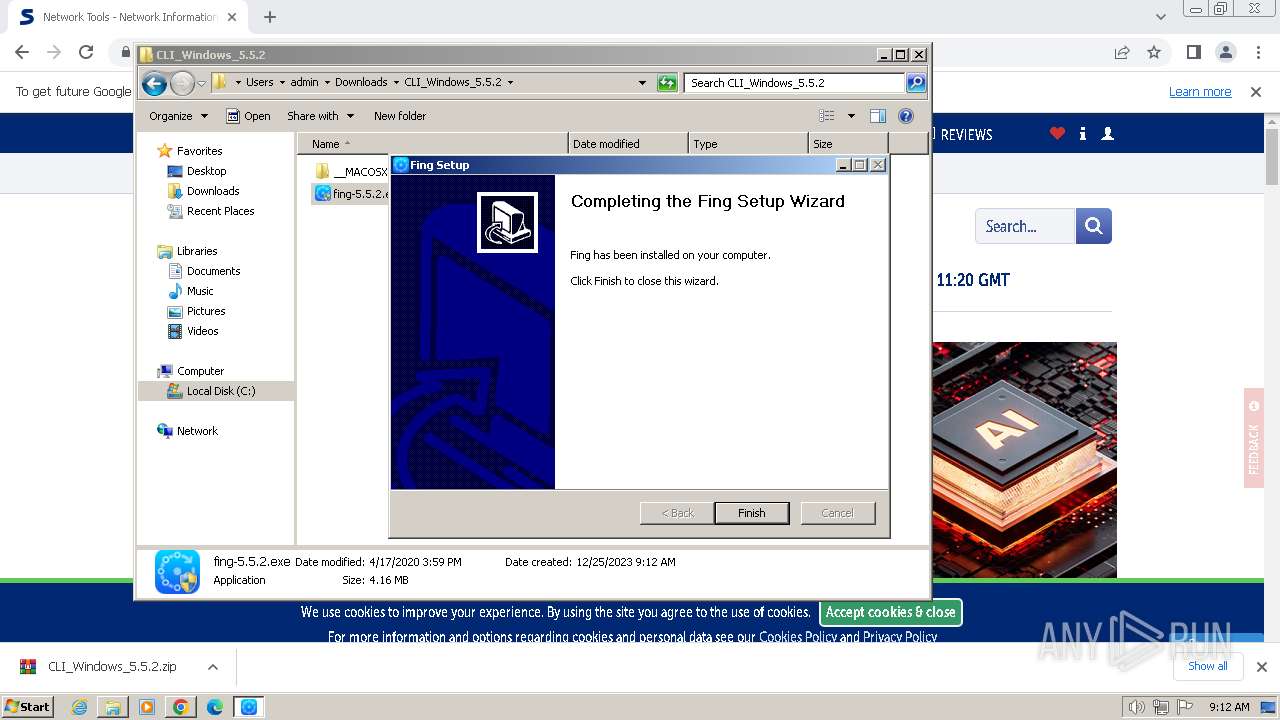Click the Explorer help question mark icon

coord(906,116)
